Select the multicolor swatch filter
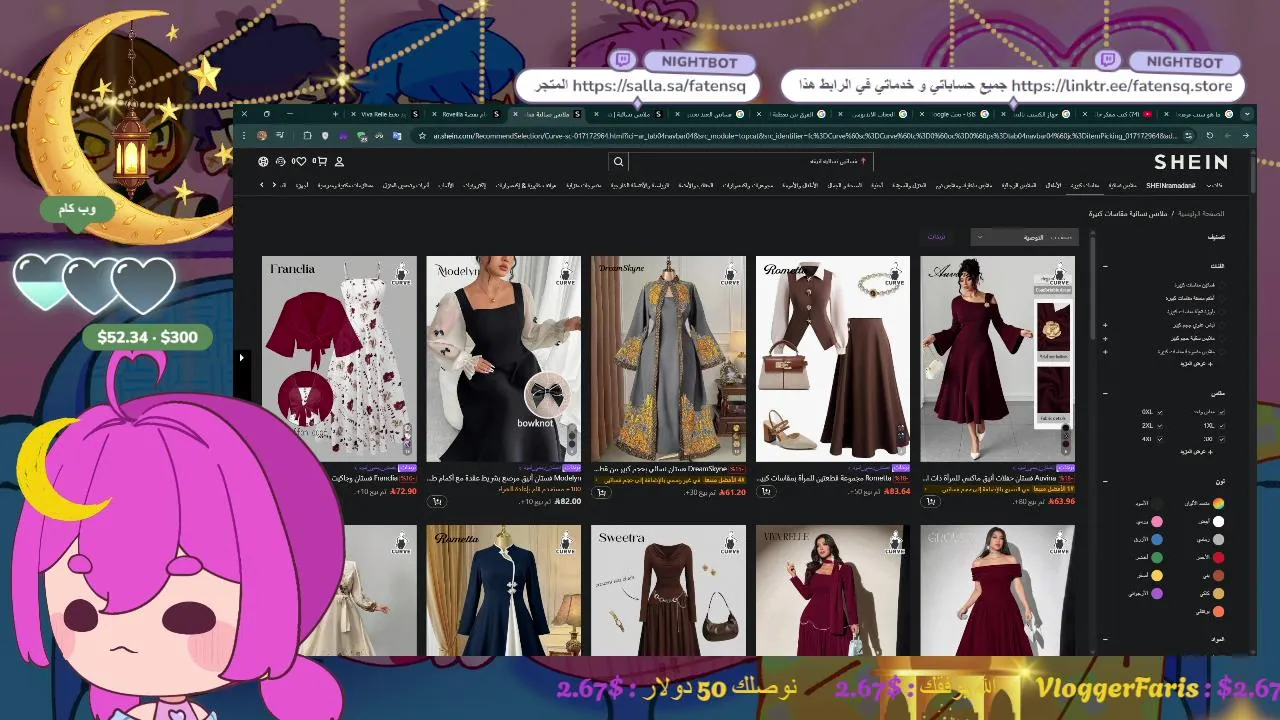This screenshot has width=1280, height=720. (x=1219, y=503)
